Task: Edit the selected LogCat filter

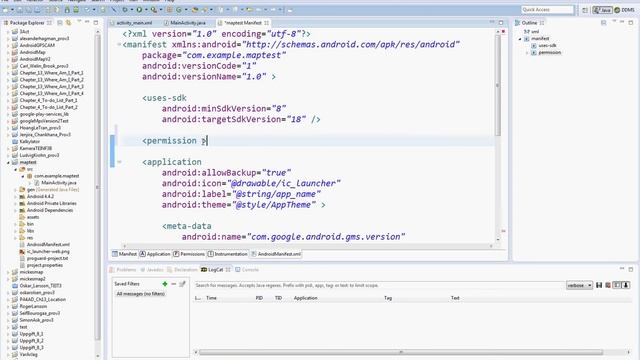Action: 182,284
